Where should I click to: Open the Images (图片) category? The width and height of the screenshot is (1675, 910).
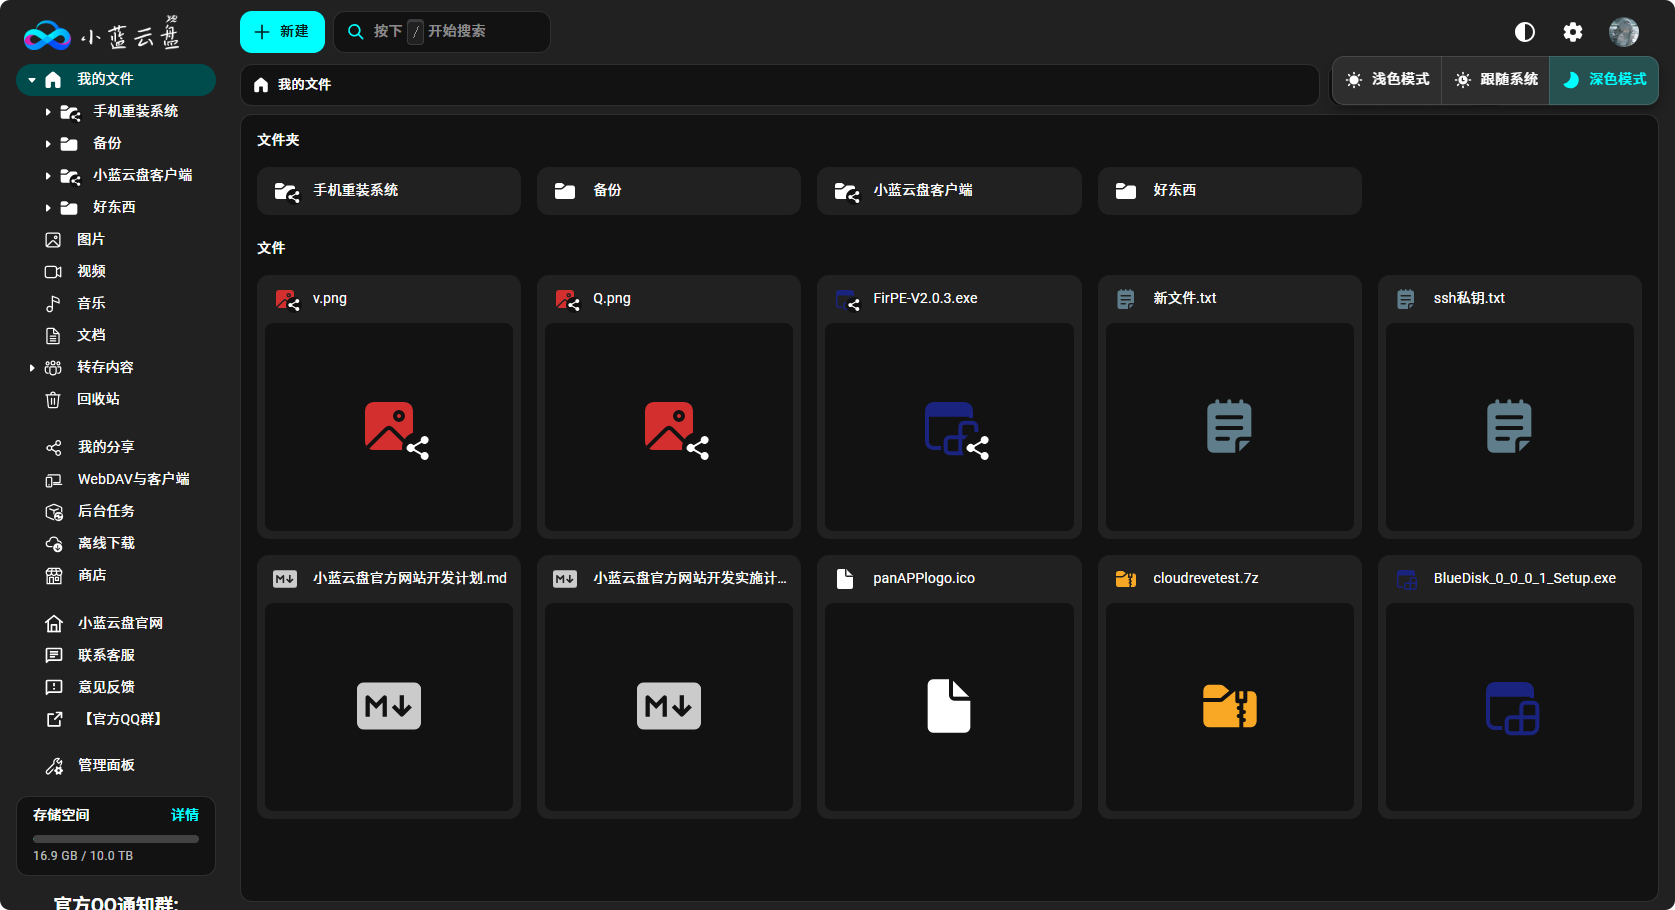click(x=90, y=239)
